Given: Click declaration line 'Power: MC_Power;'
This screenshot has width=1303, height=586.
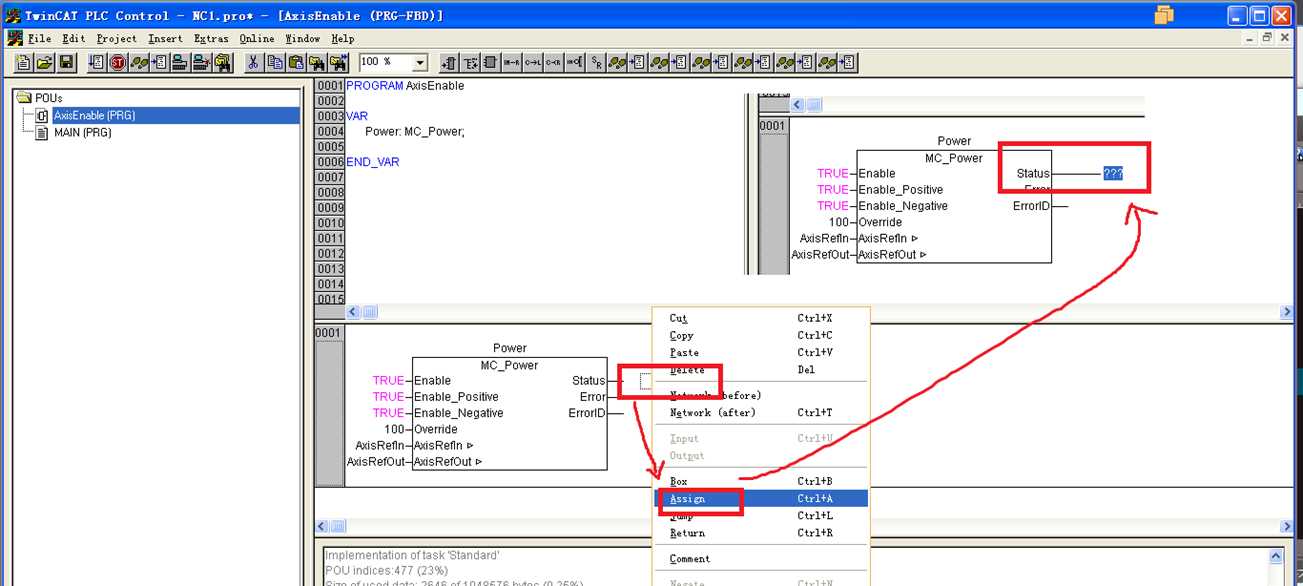Looking at the screenshot, I should pyautogui.click(x=415, y=131).
